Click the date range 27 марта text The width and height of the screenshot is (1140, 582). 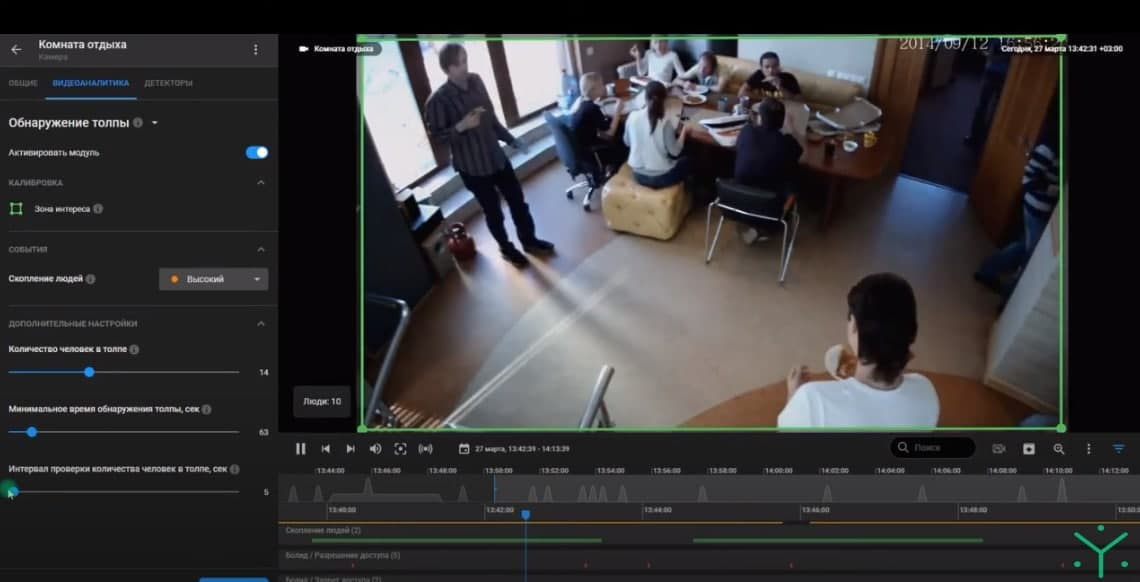click(x=522, y=449)
